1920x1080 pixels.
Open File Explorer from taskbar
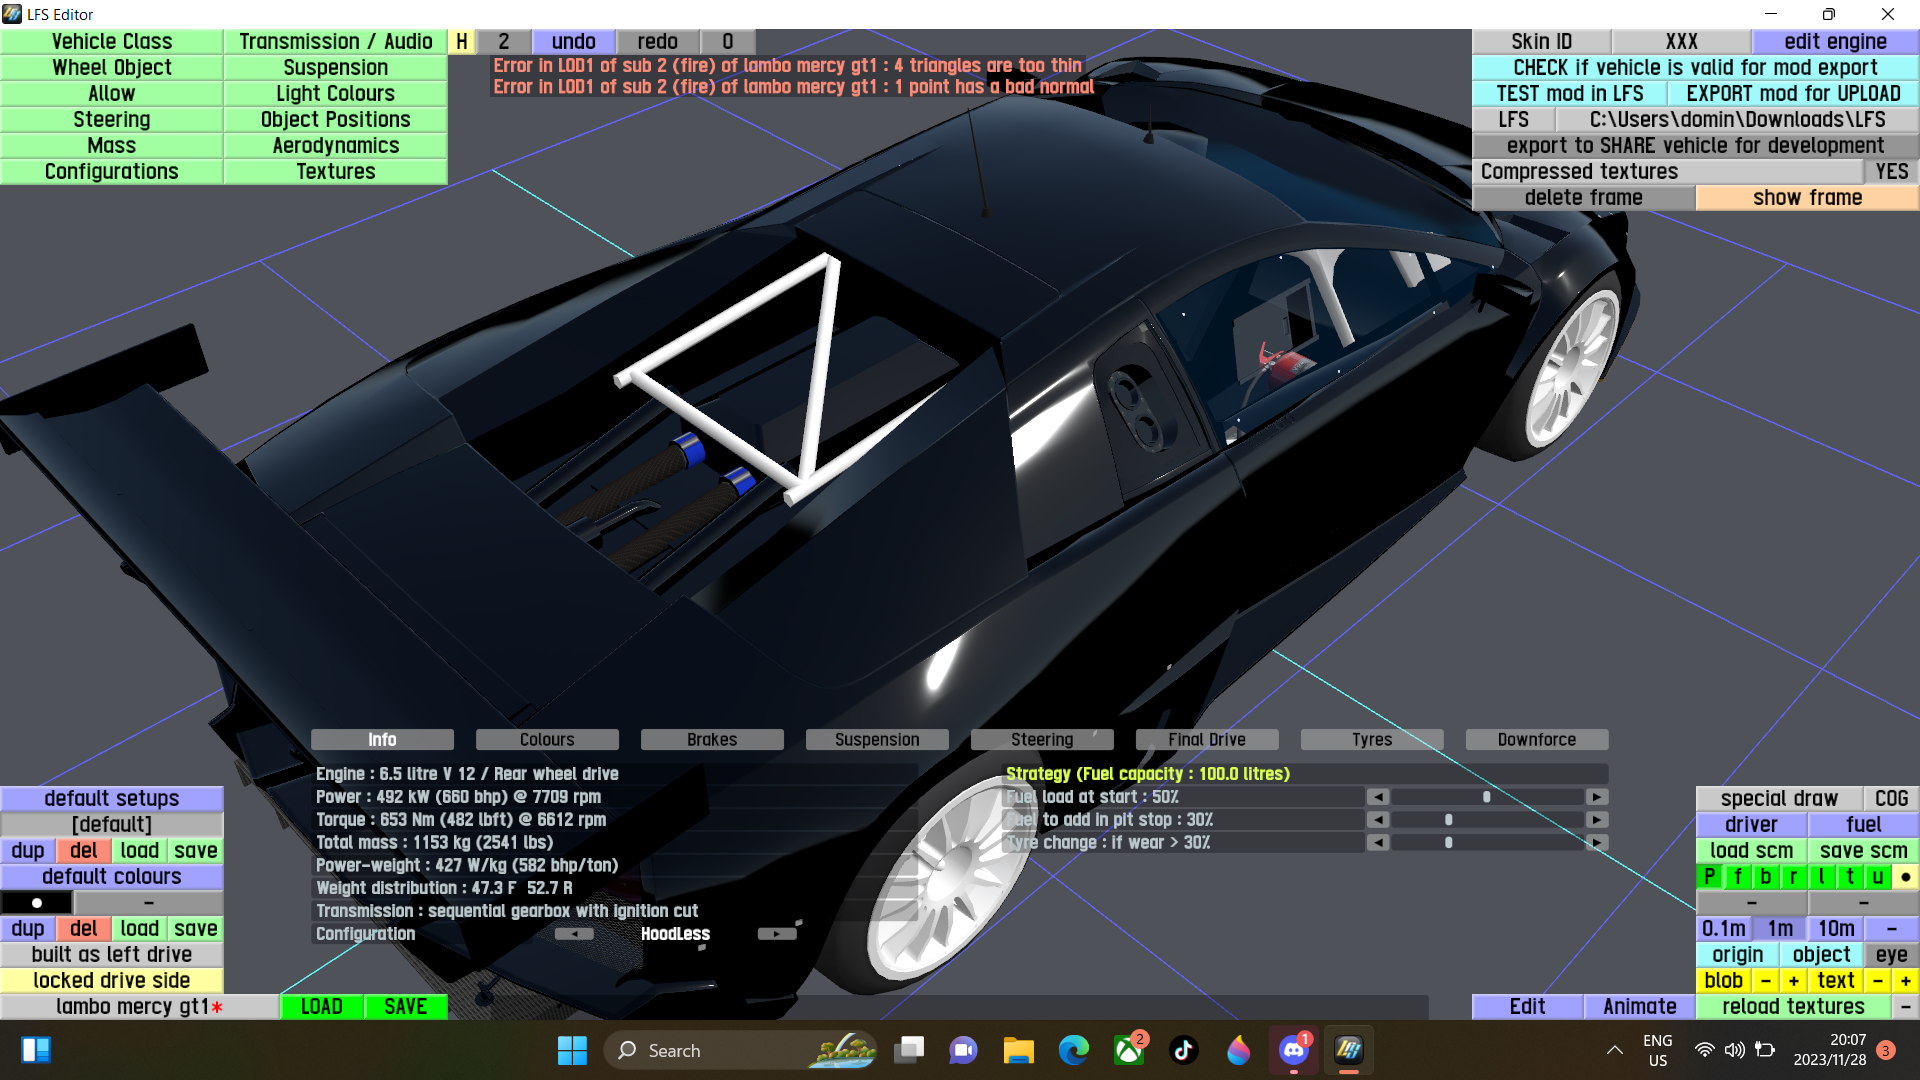pos(1018,1050)
